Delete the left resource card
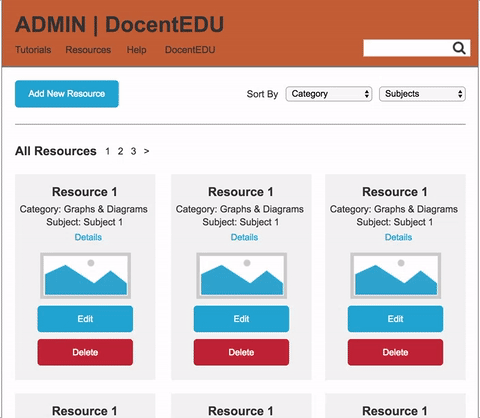Screen dimensions: 480x418 [x=85, y=352]
